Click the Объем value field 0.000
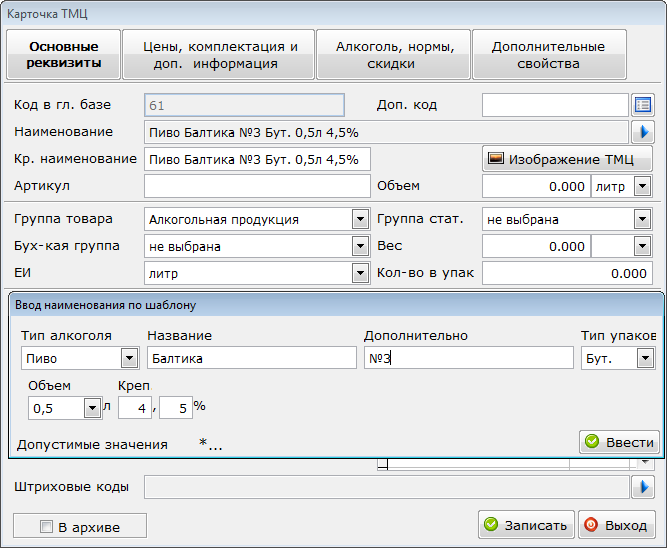Viewport: 667px width, 548px height. pyautogui.click(x=536, y=186)
